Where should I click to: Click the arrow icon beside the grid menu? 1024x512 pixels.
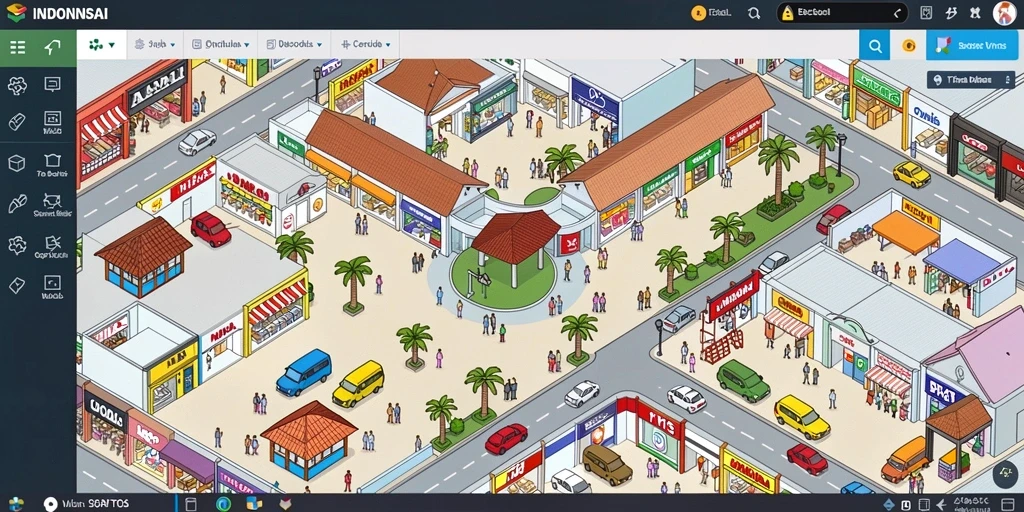(52, 47)
